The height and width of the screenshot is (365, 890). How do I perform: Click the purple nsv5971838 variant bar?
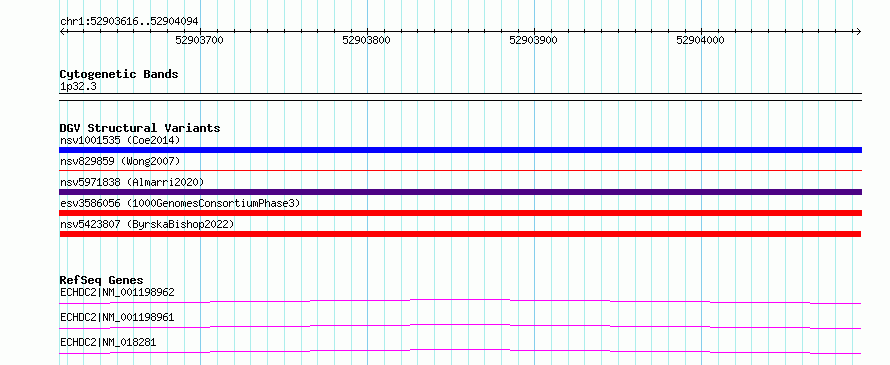(x=460, y=192)
